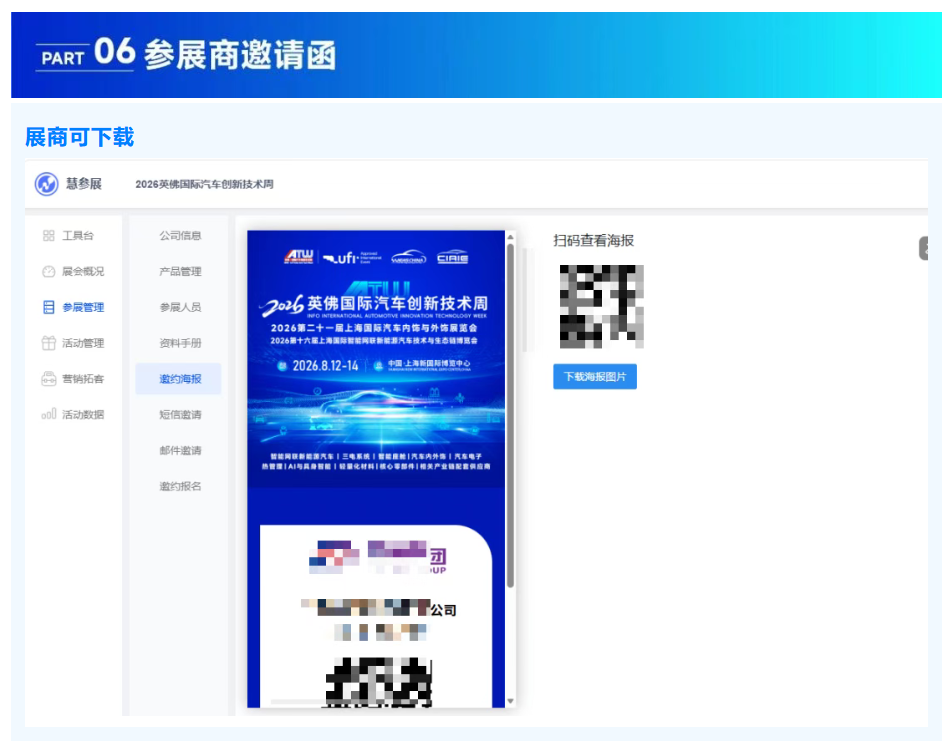Click the 参展管理 list icon
This screenshot has height=753, width=951.
click(x=49, y=307)
